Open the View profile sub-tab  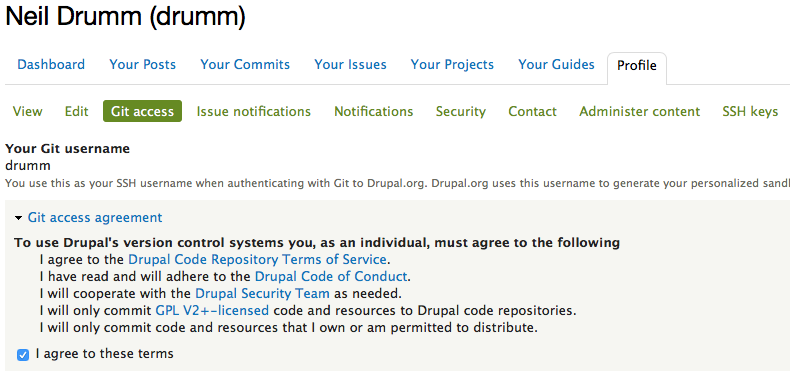[x=27, y=111]
